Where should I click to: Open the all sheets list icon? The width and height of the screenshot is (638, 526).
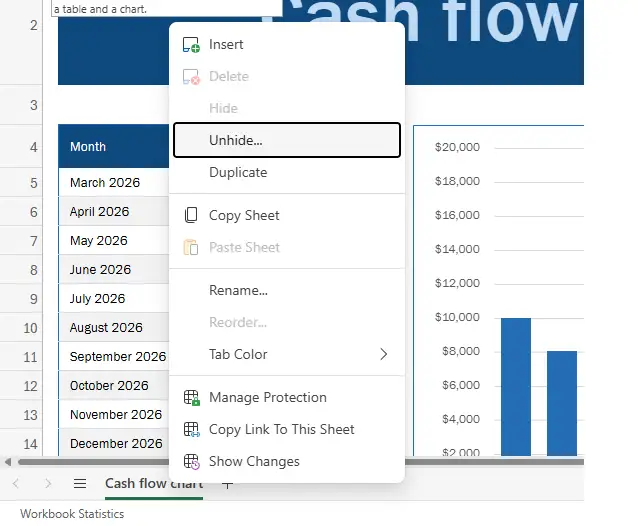pos(80,484)
